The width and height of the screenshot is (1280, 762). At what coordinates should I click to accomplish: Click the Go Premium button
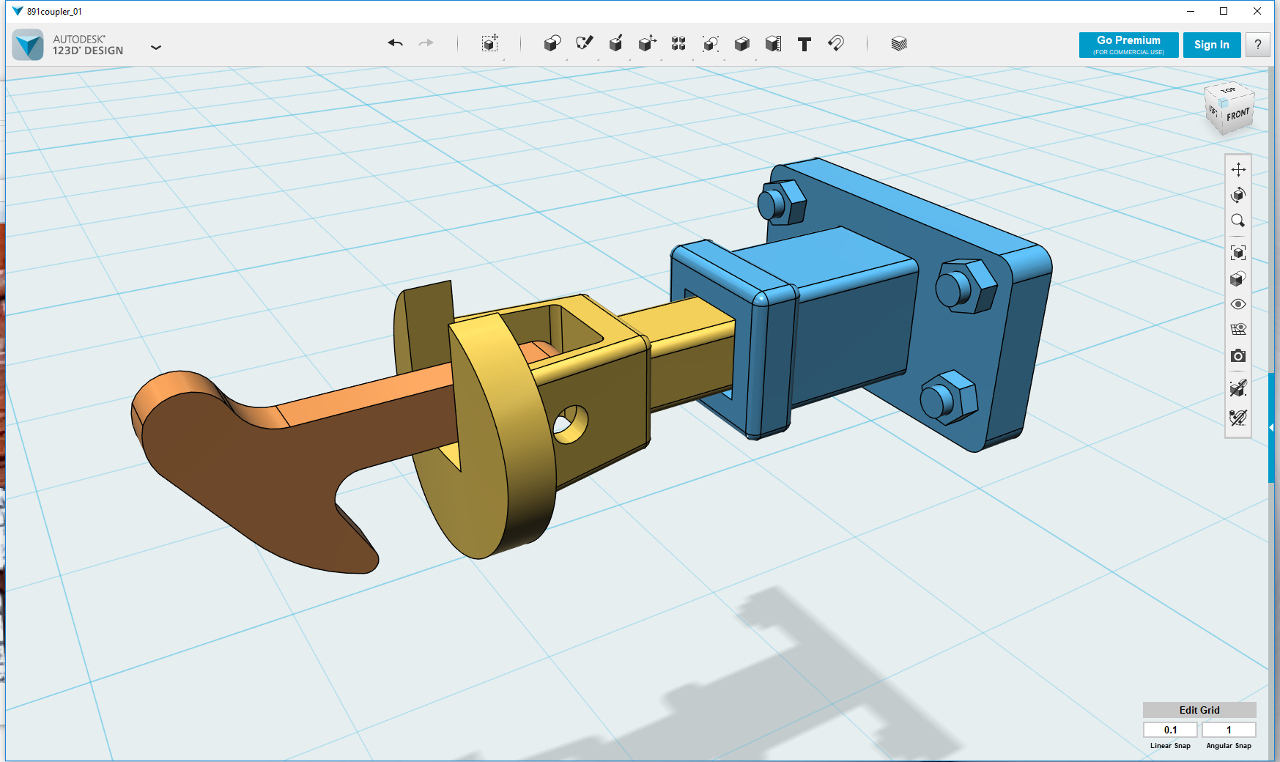coord(1129,45)
